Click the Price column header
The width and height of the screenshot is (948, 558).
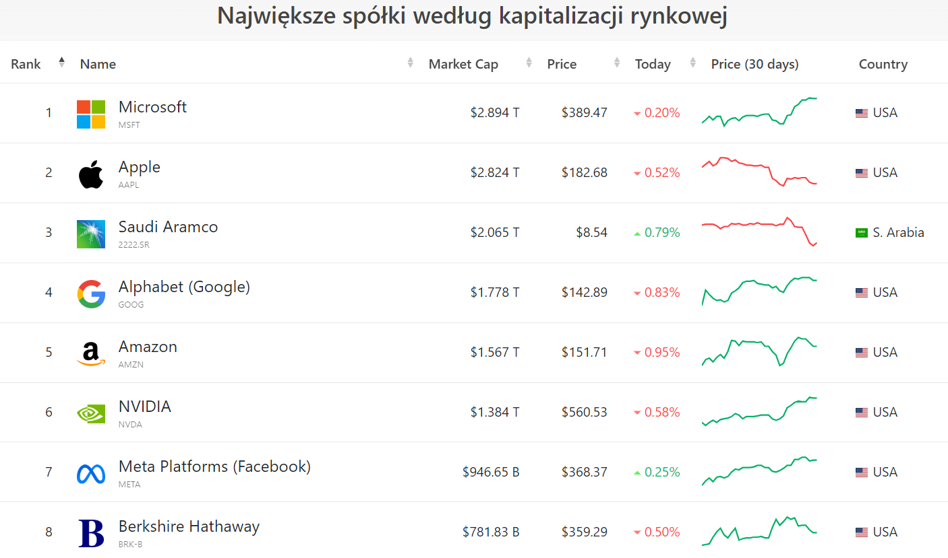pos(562,64)
